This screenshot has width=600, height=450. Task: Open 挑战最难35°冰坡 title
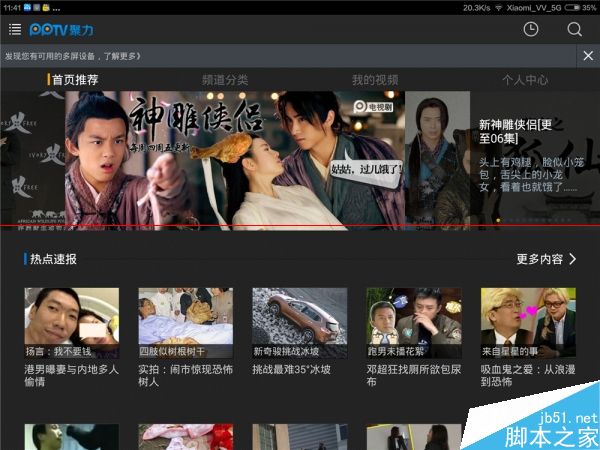click(292, 370)
